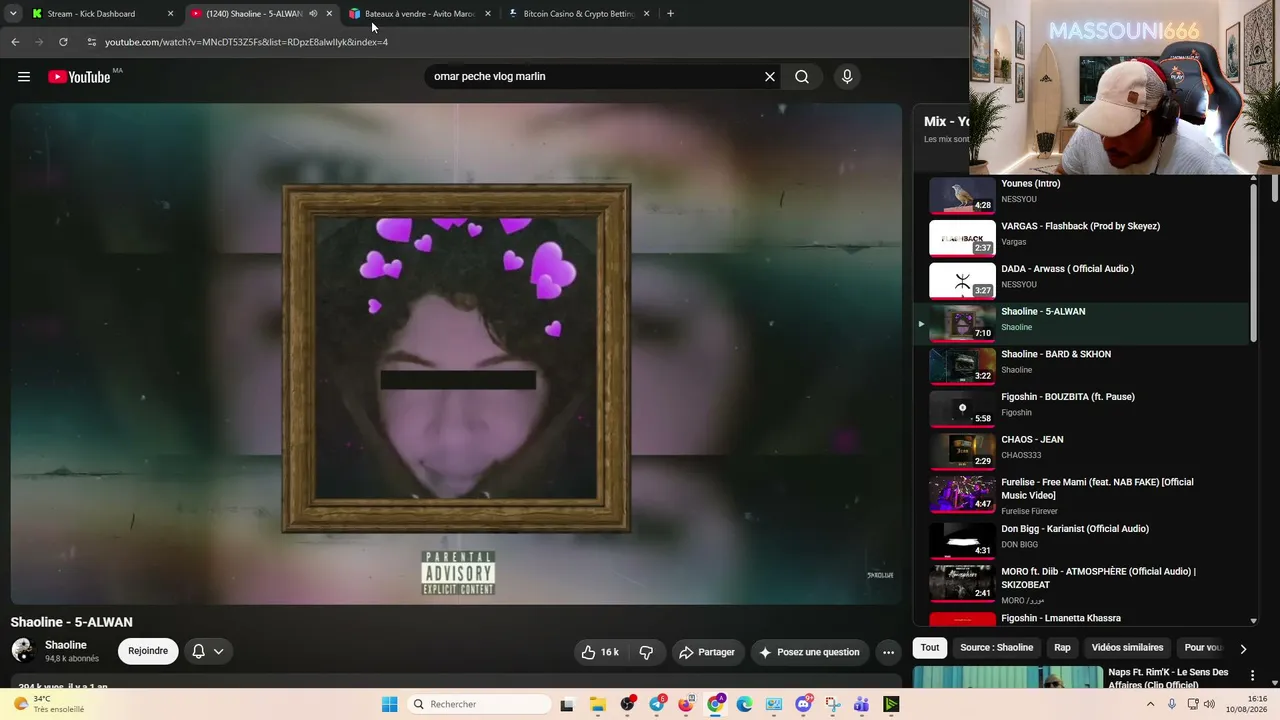1280x720 pixels.
Task: Launch OBS Studio from the taskbar
Action: pos(627,704)
